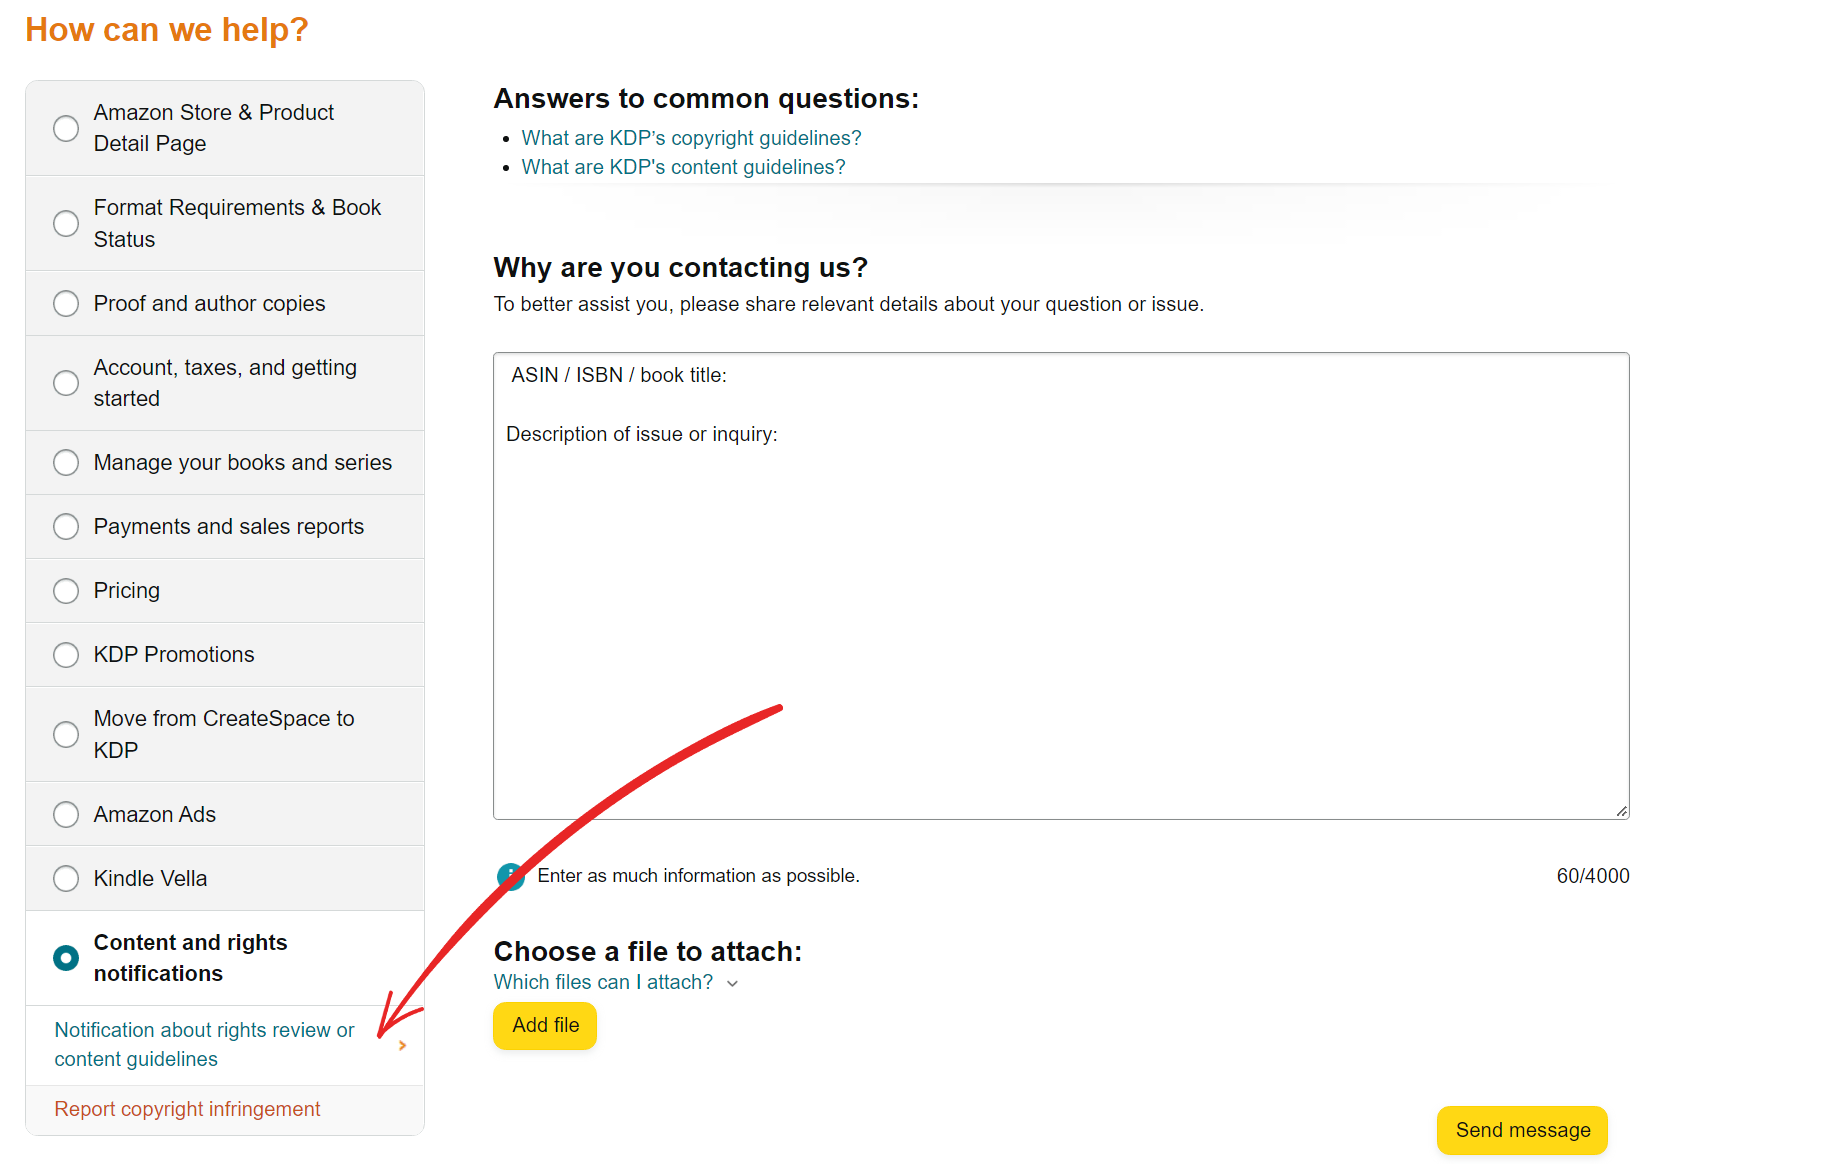The image size is (1826, 1164).
Task: Click the 60/4000 character counter
Action: (x=1593, y=876)
